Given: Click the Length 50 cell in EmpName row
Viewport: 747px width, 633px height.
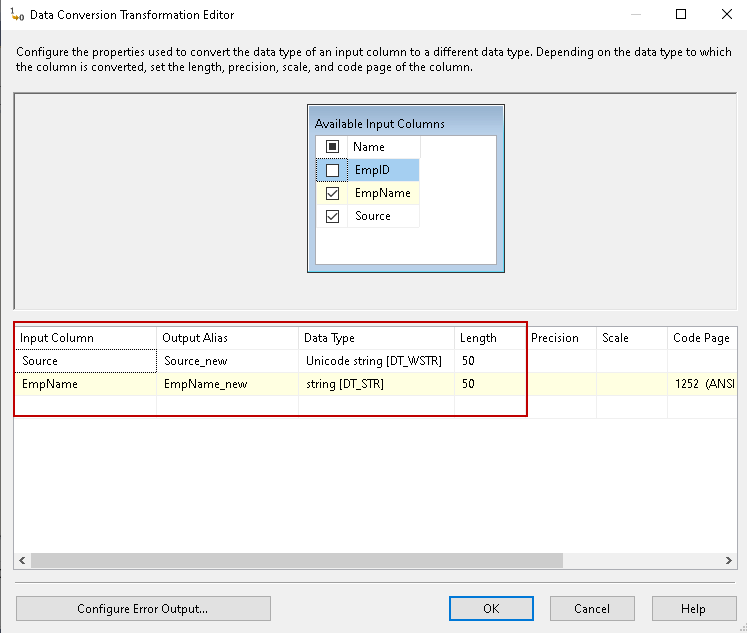Looking at the screenshot, I should point(490,384).
